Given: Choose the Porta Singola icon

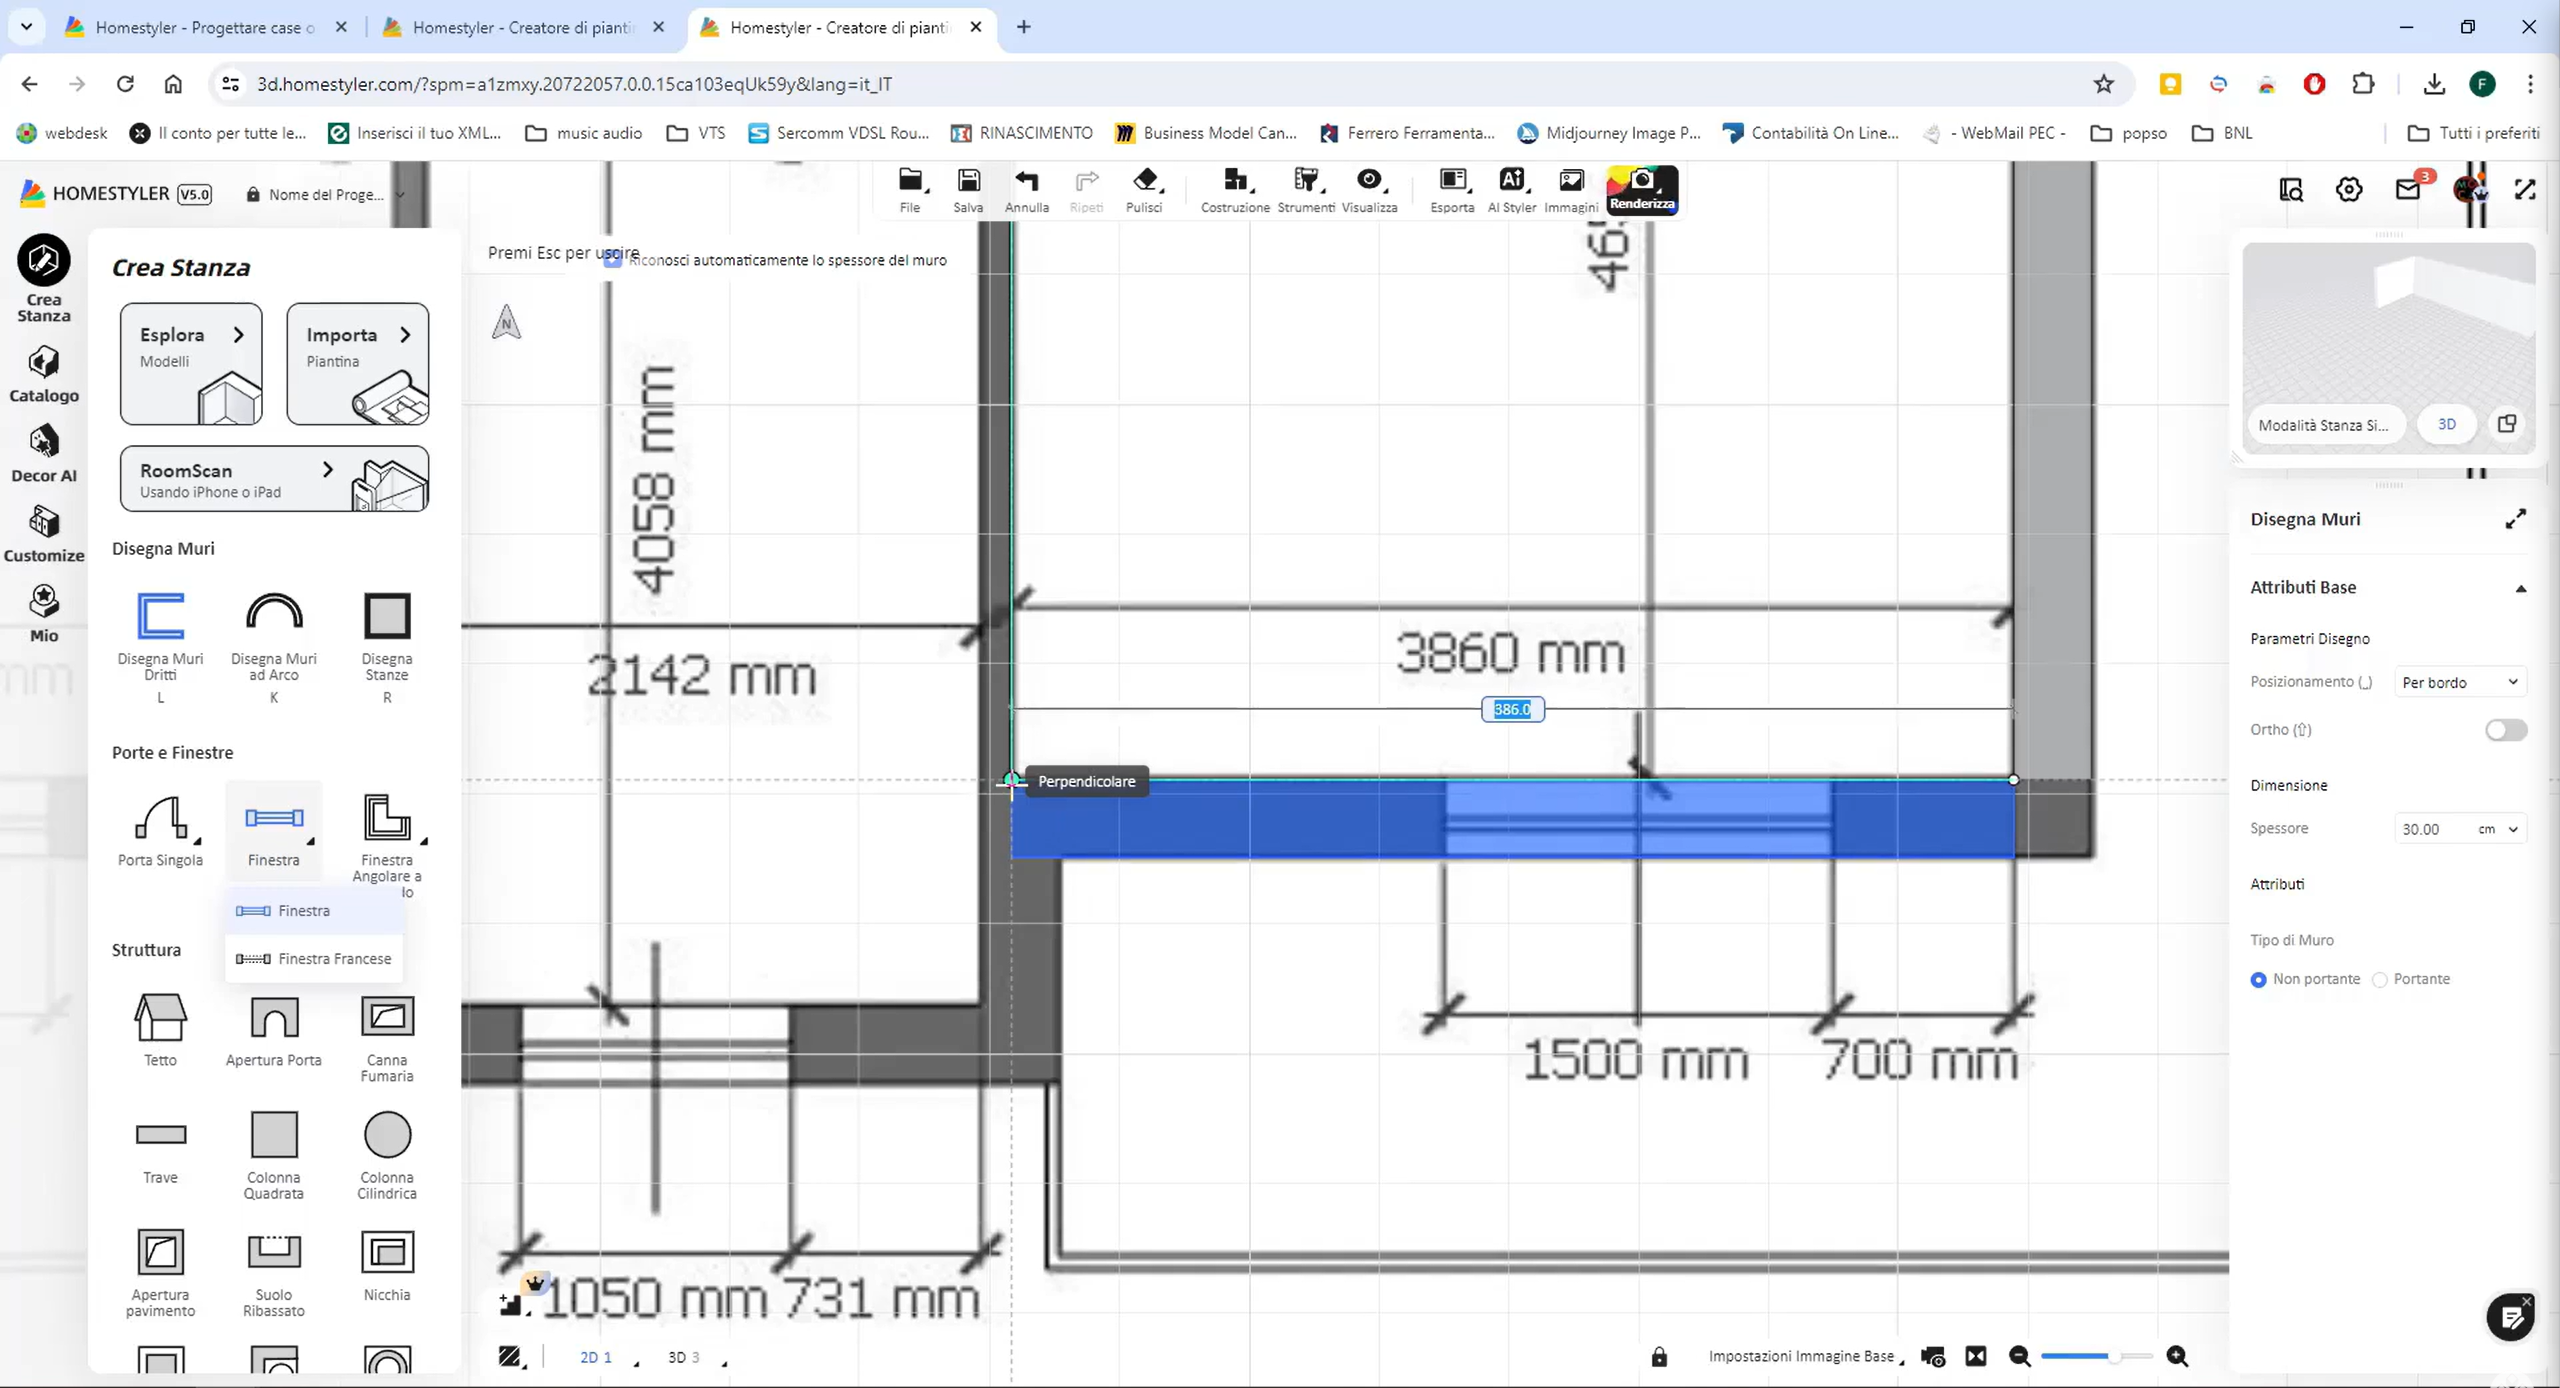Looking at the screenshot, I should 160,819.
